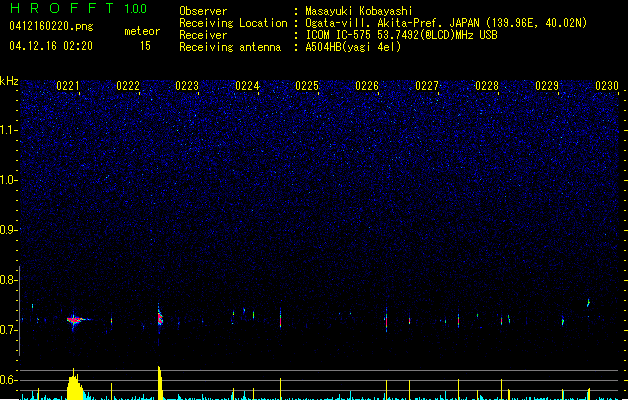Click the 0229 time marker
Screen dimensions: 629x400
[547, 86]
